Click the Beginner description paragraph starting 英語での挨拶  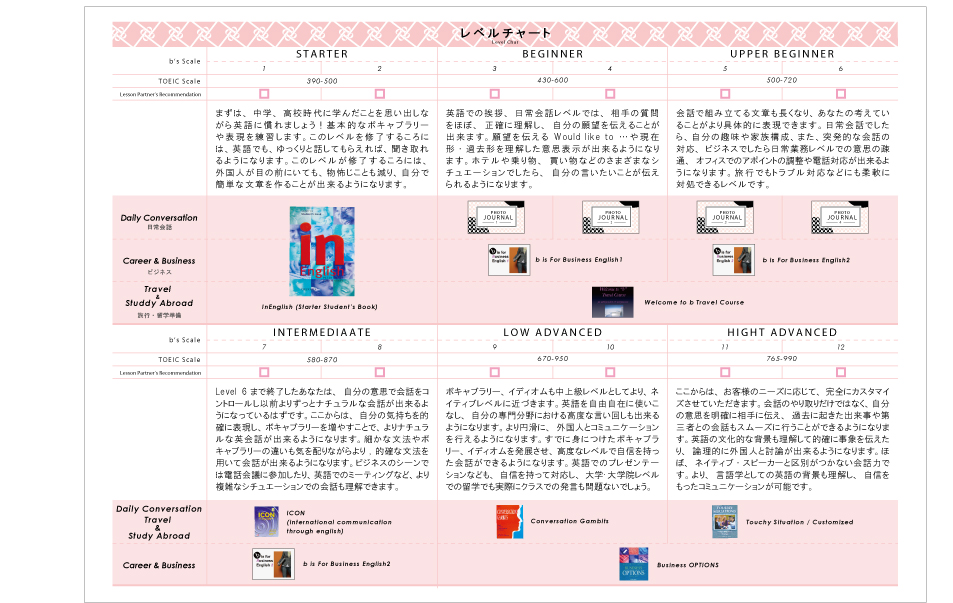(x=552, y=149)
